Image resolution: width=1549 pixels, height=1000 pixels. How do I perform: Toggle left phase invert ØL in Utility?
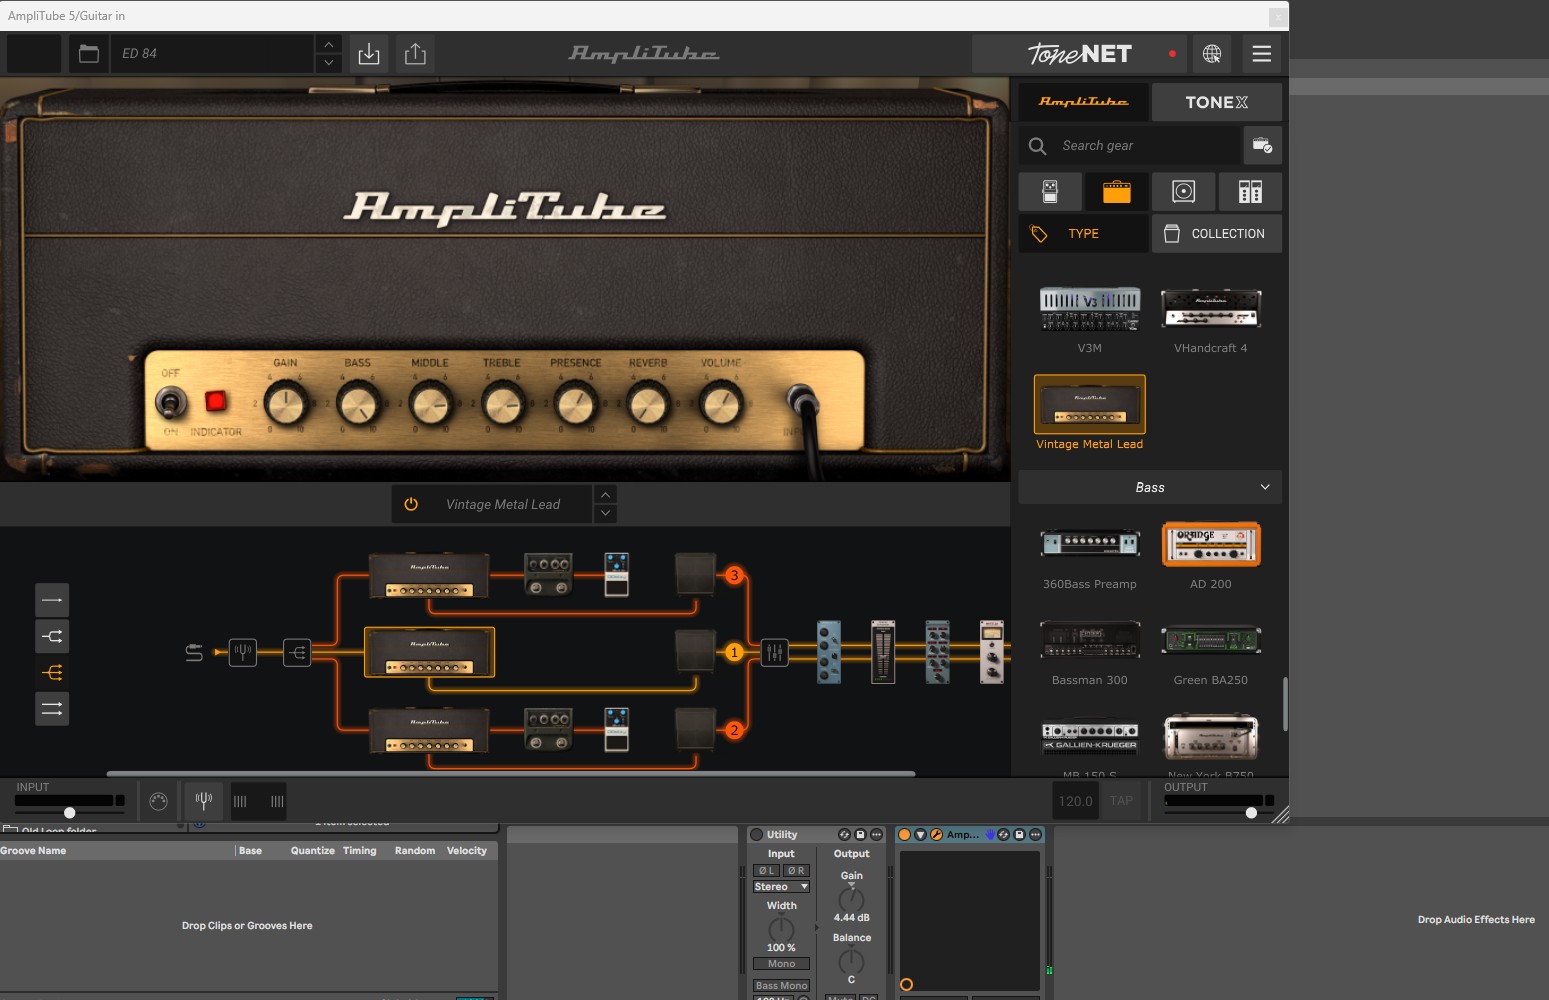(767, 871)
